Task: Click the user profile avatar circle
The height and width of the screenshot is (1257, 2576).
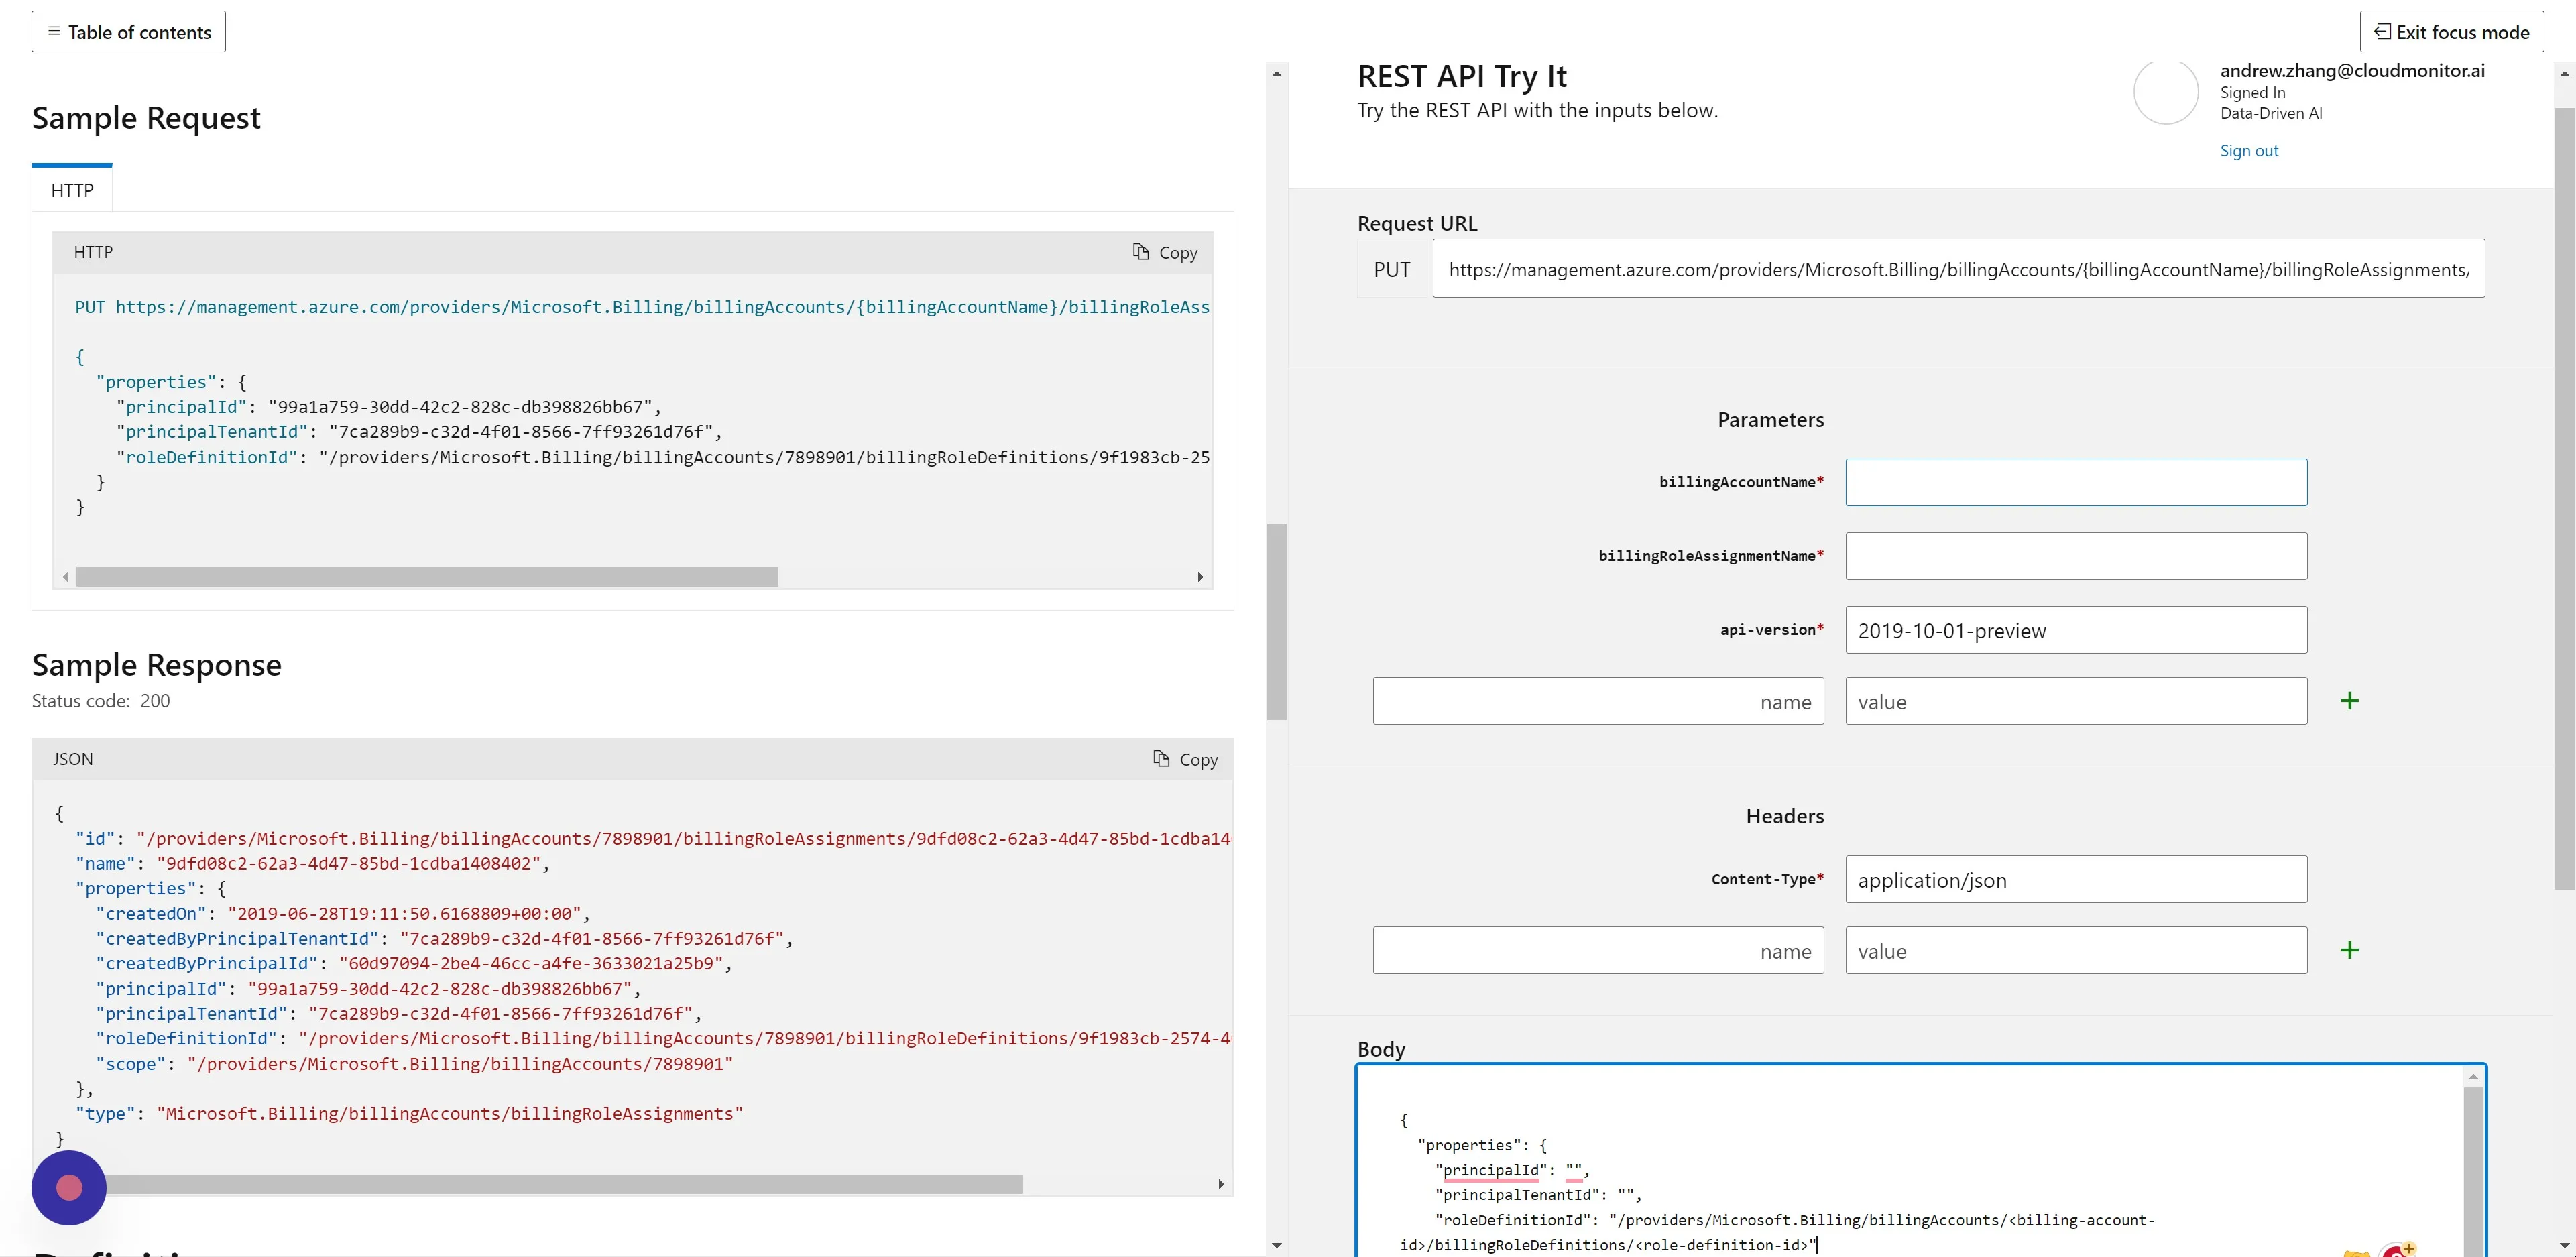Action: click(x=2166, y=92)
